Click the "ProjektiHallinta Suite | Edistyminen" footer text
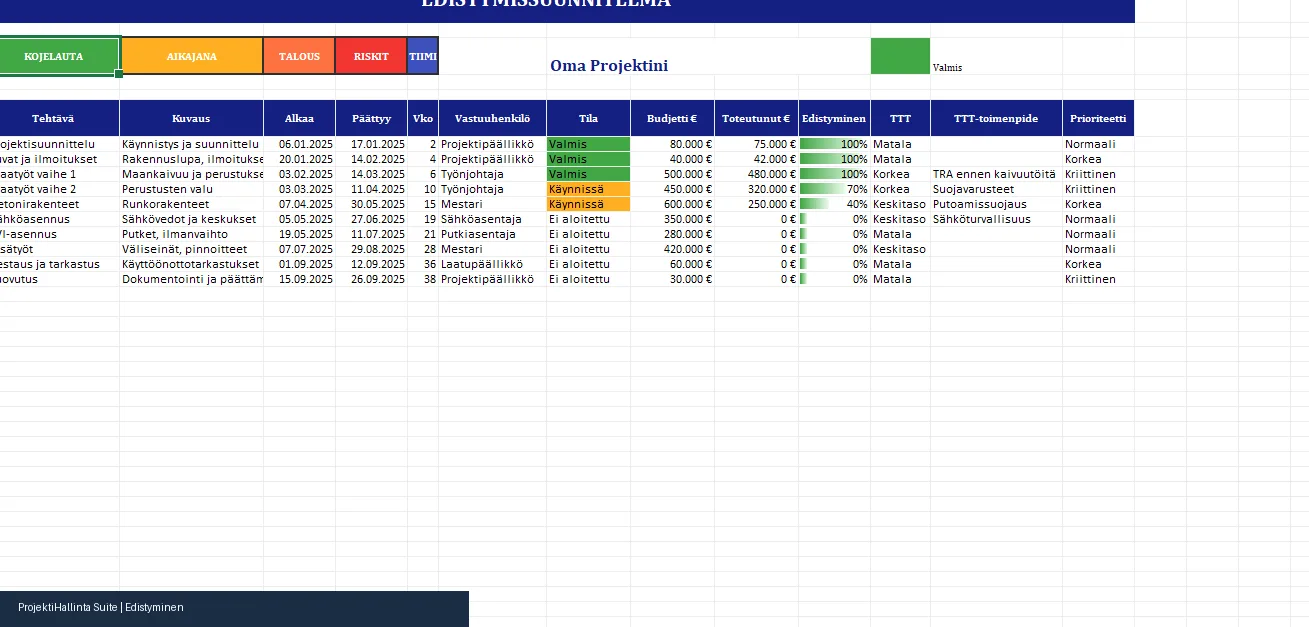The image size is (1309, 627). (101, 608)
